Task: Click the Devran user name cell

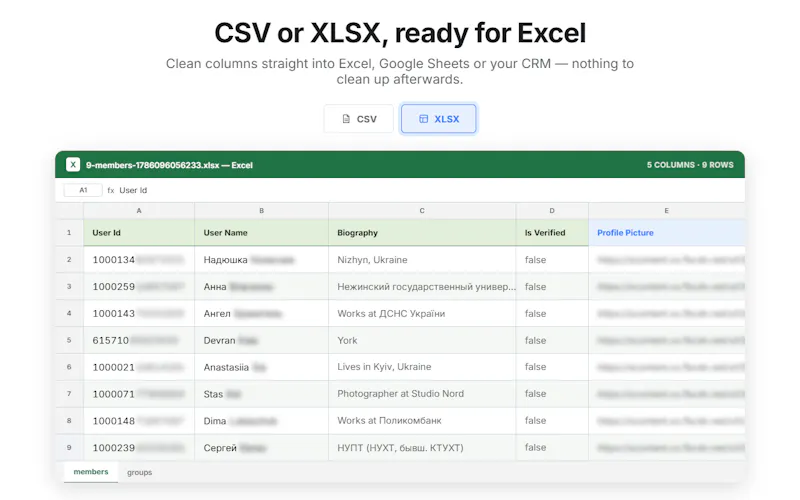Action: pyautogui.click(x=262, y=340)
